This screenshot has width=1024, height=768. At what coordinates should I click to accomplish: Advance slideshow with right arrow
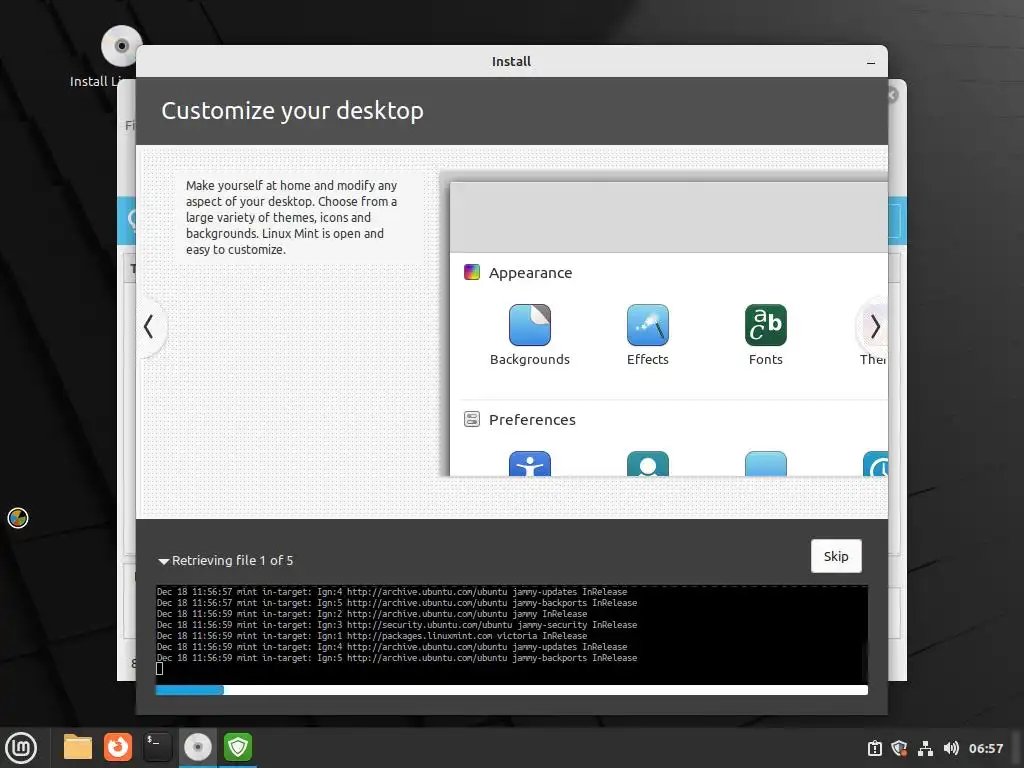(875, 327)
